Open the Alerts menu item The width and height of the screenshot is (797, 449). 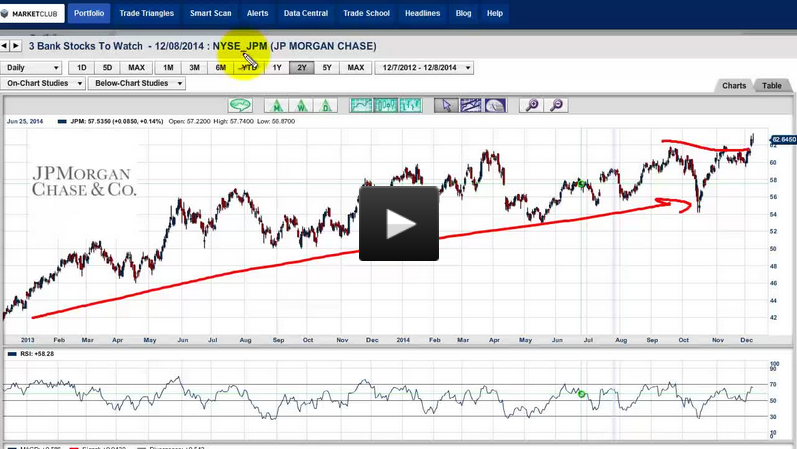click(x=257, y=13)
